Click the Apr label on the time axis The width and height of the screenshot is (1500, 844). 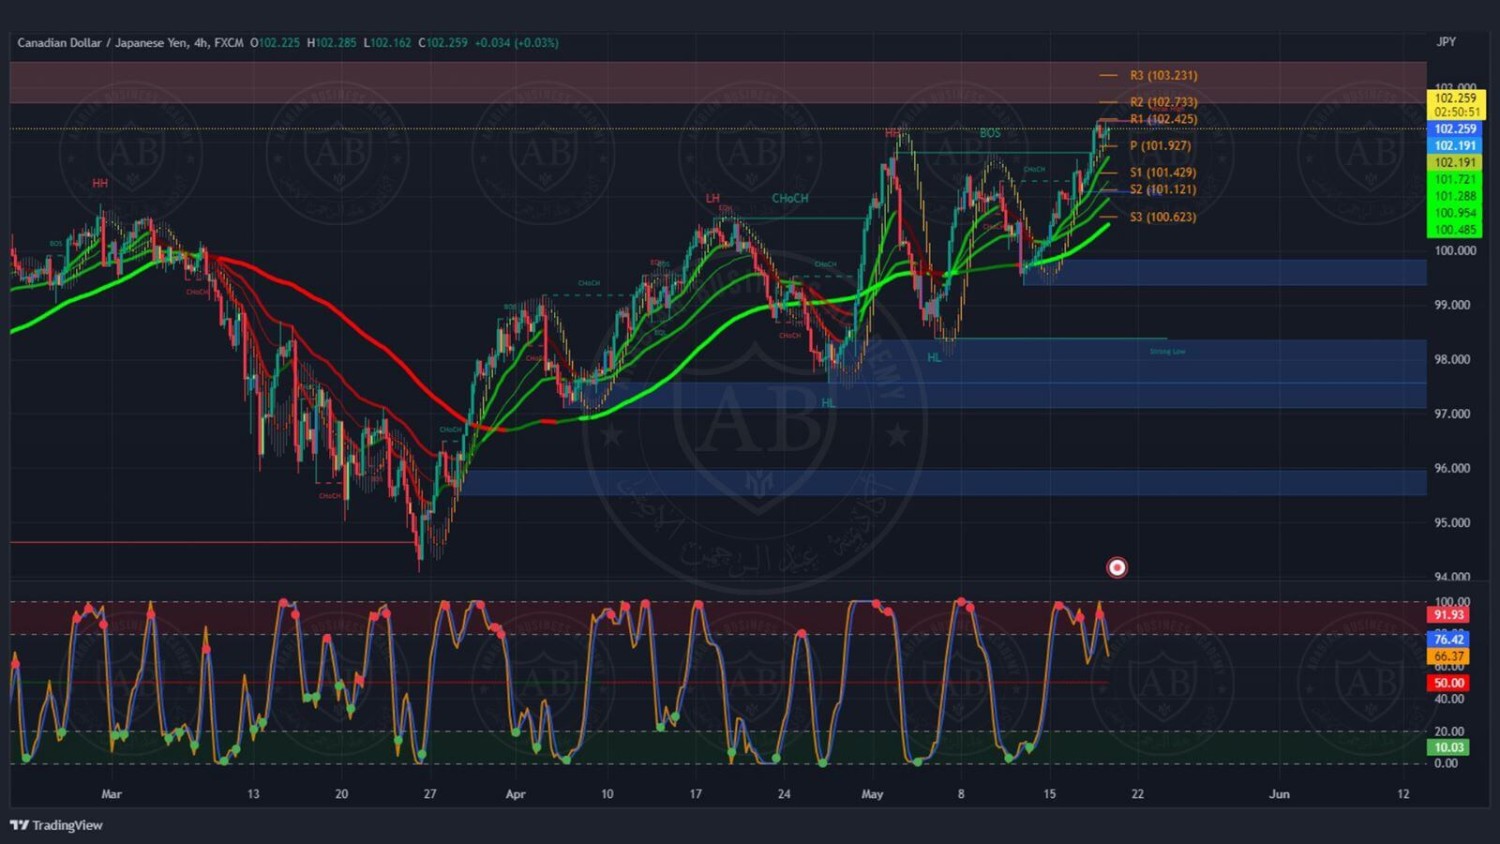tap(515, 794)
